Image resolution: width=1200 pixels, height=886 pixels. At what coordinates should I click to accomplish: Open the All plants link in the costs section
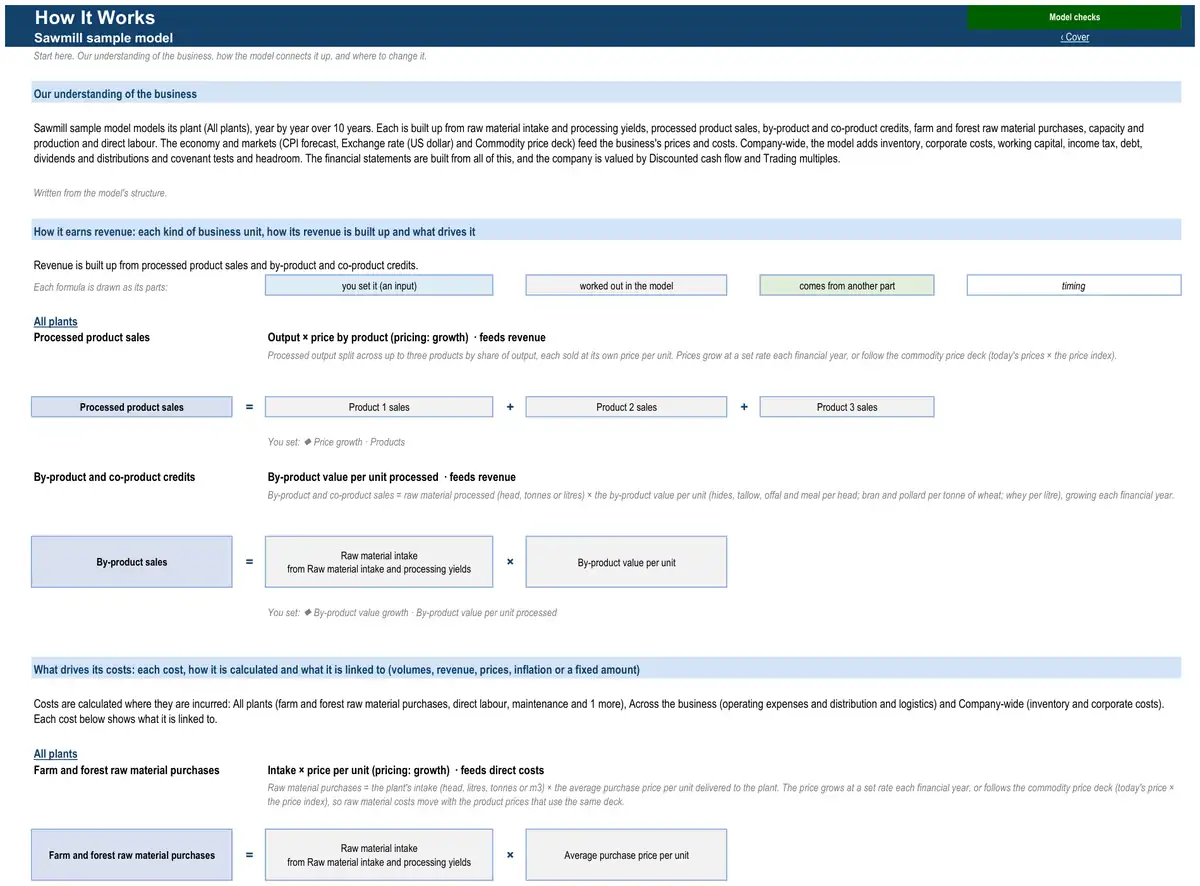pos(56,754)
